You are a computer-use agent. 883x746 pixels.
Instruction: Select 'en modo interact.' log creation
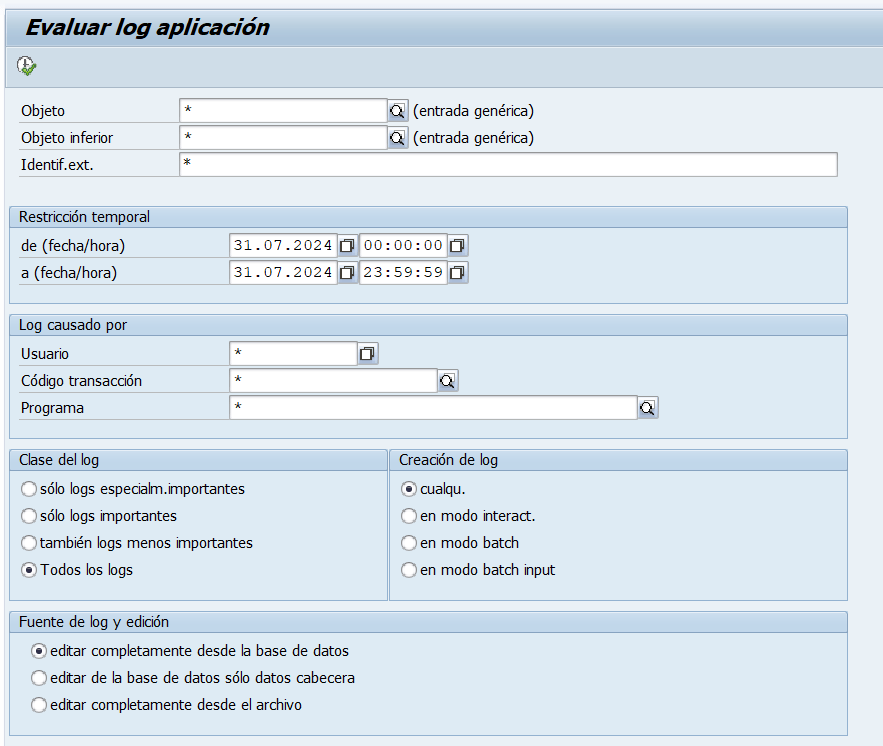[x=409, y=516]
